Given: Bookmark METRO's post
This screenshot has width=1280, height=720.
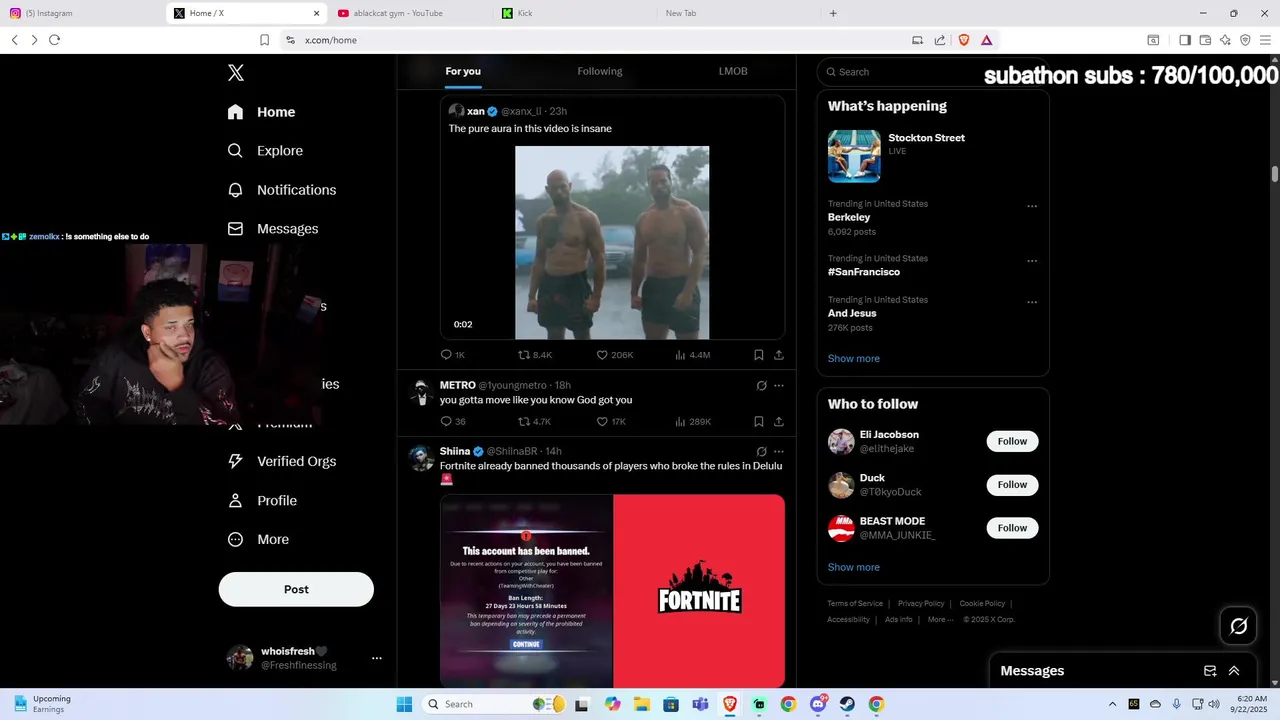Looking at the screenshot, I should click(759, 422).
